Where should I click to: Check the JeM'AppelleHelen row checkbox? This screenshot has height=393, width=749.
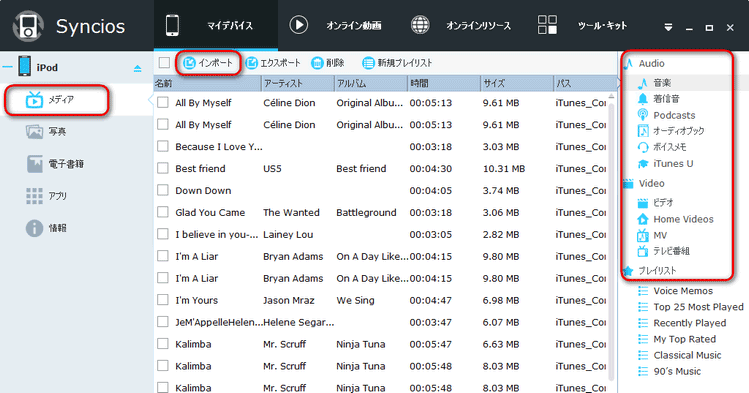pos(163,322)
